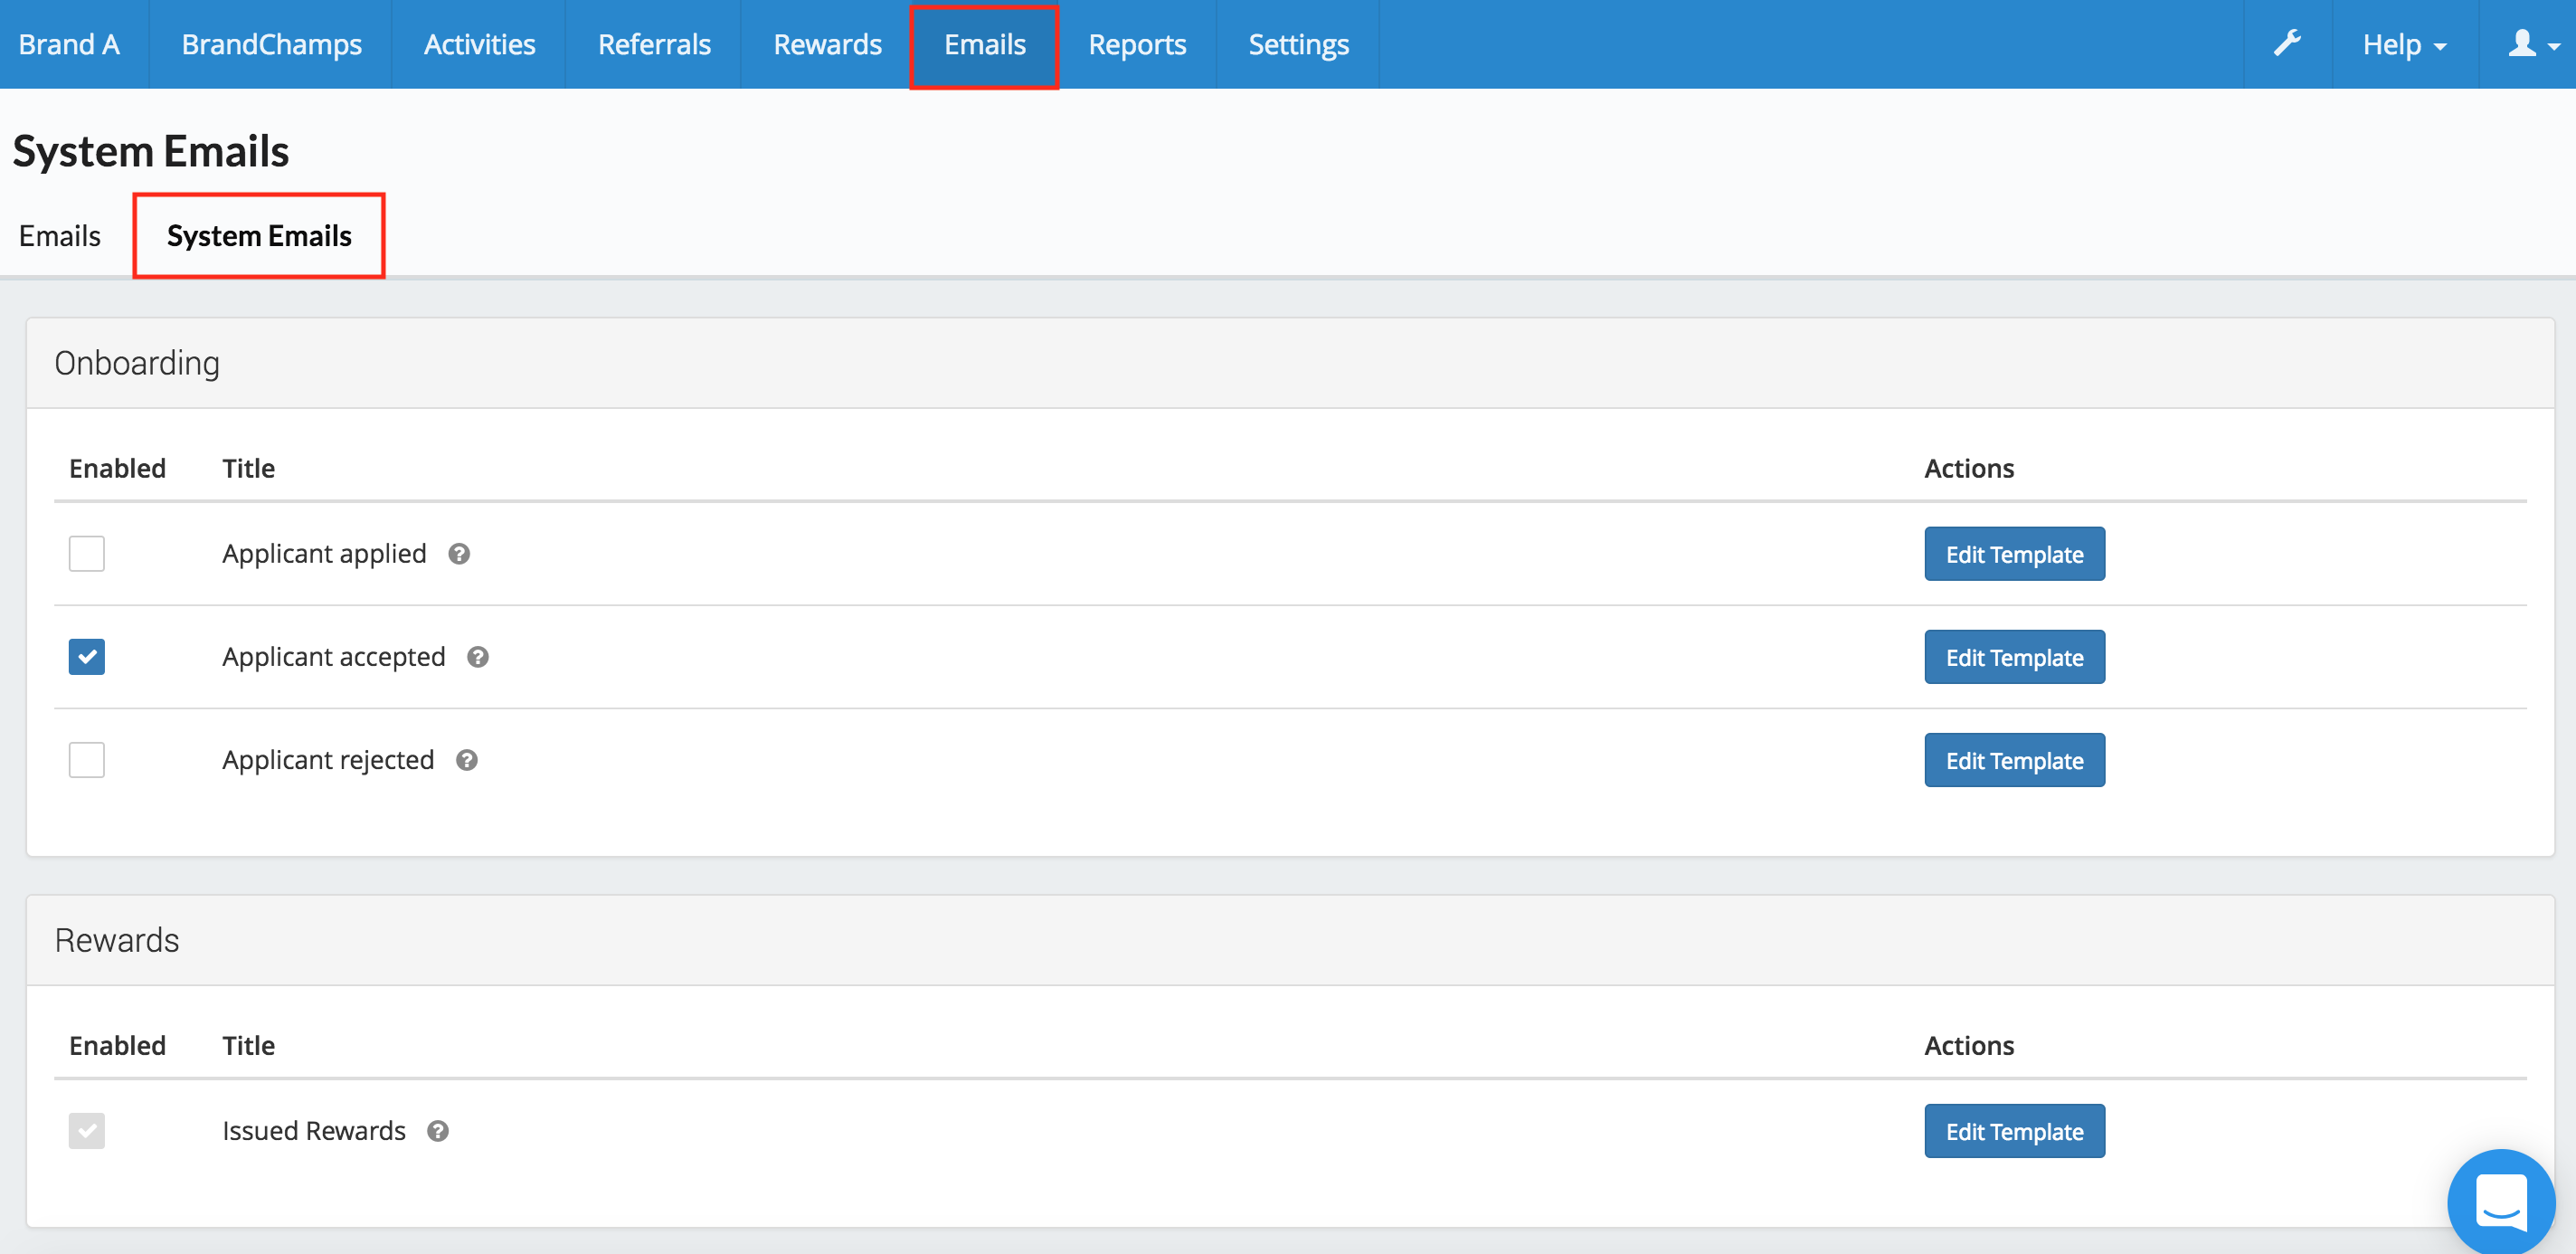Image resolution: width=2576 pixels, height=1254 pixels.
Task: Open the BrandChamps page
Action: click(x=270, y=43)
